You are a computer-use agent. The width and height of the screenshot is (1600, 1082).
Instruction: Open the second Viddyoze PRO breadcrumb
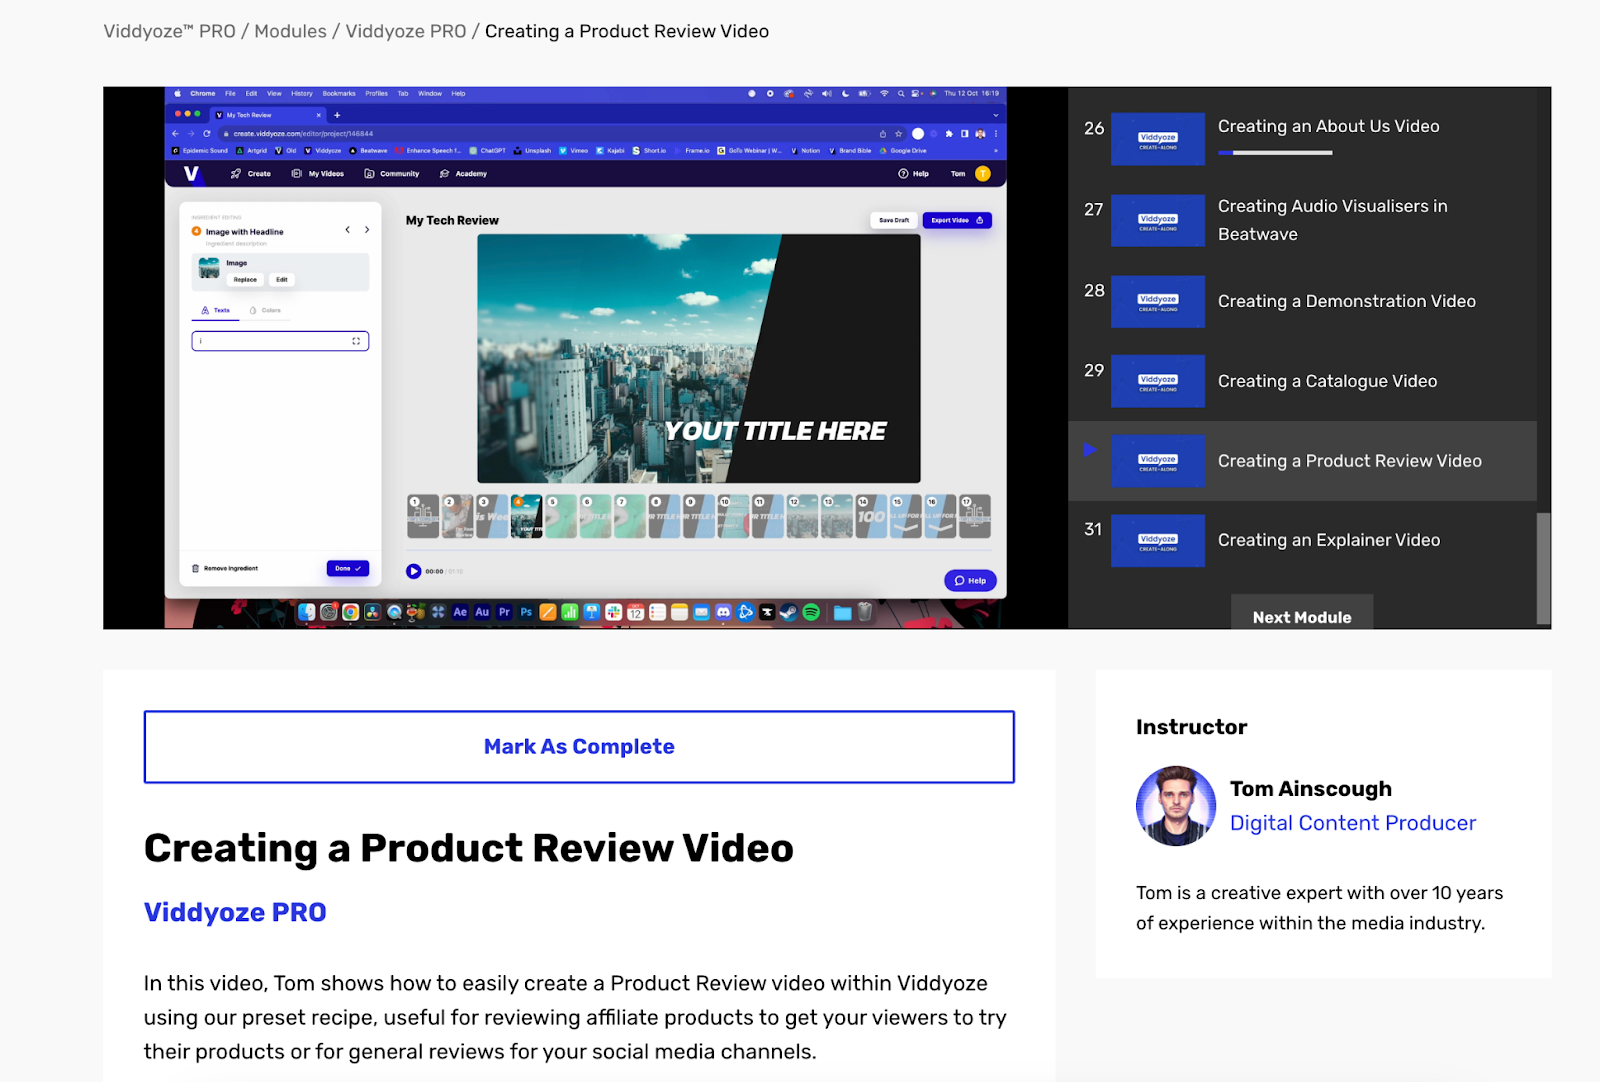(x=406, y=31)
